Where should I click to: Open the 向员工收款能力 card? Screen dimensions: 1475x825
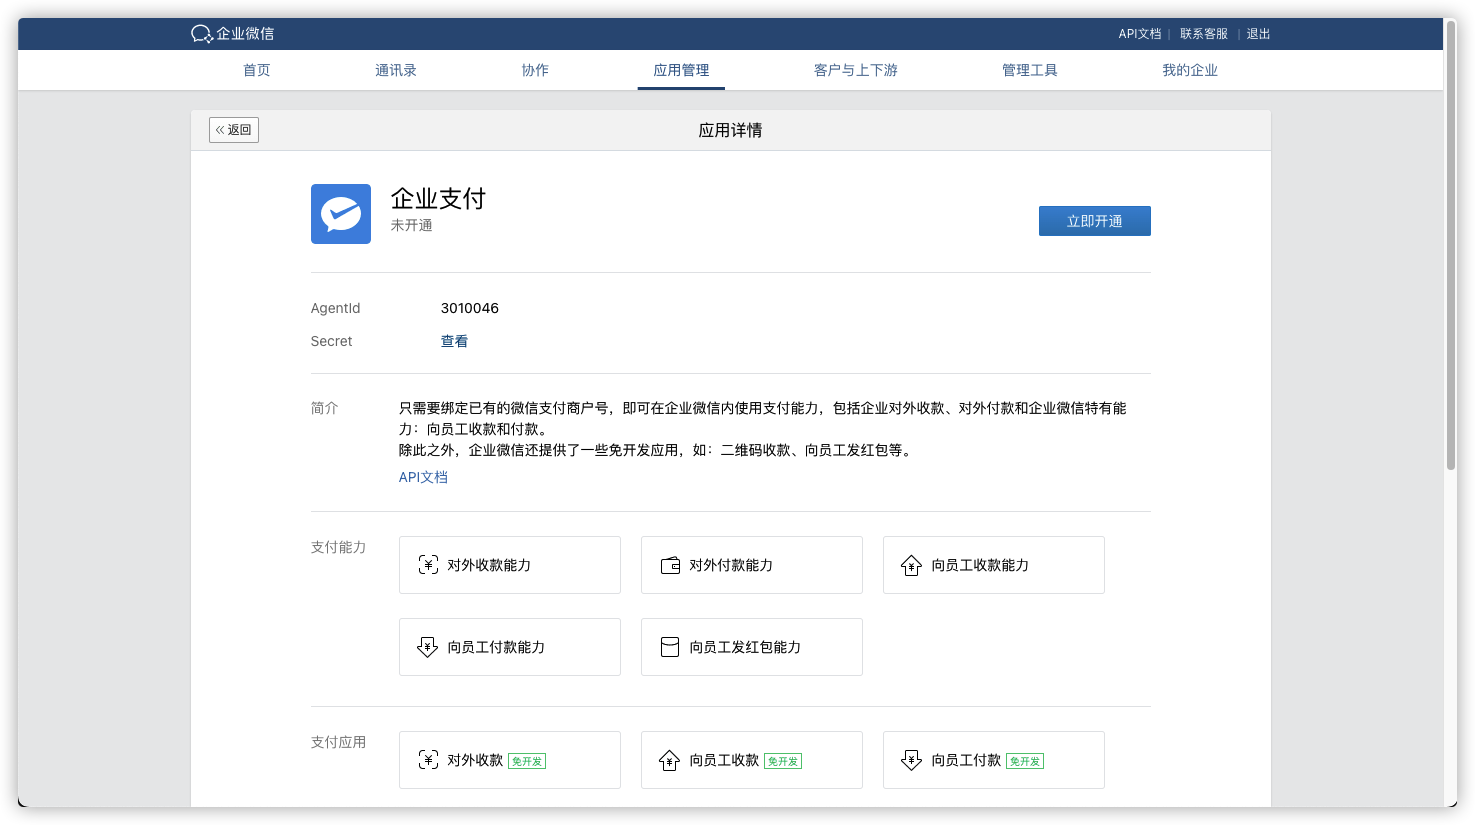(994, 565)
